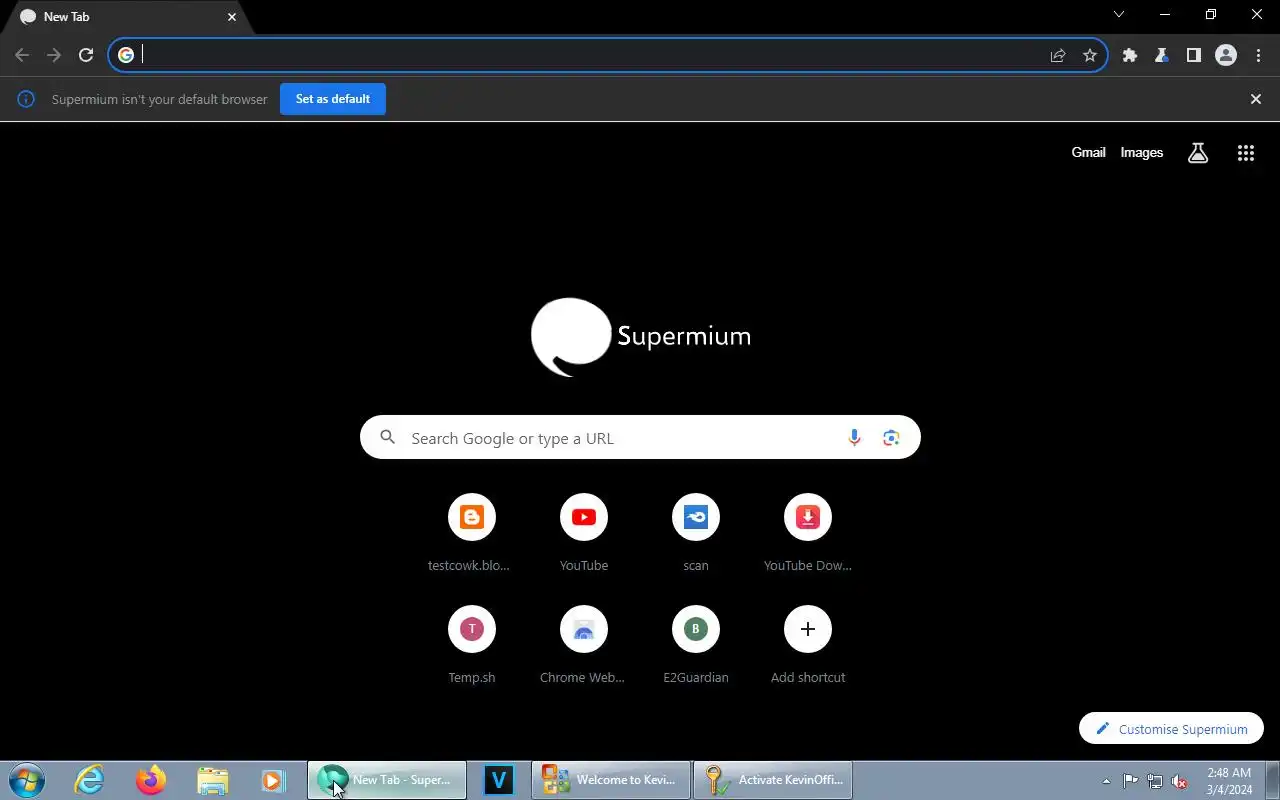Viewport: 1280px width, 800px height.
Task: Open the scan shortcut
Action: coord(696,531)
